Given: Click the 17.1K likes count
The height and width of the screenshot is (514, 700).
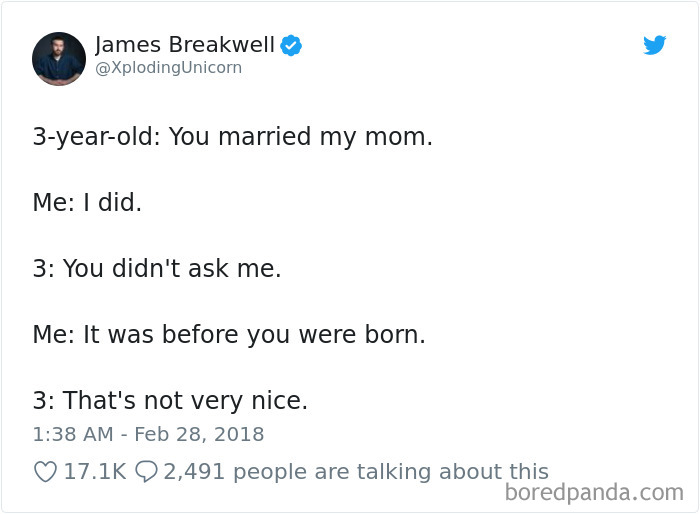Looking at the screenshot, I should point(94,471).
